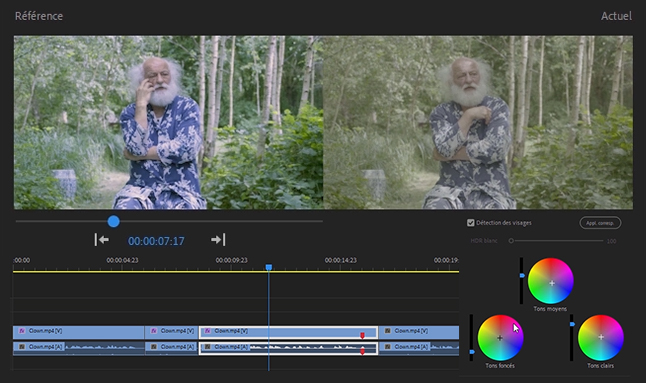Click the highlighted Clown.mp4 [A] audio clip
This screenshot has height=383, width=646.
288,348
